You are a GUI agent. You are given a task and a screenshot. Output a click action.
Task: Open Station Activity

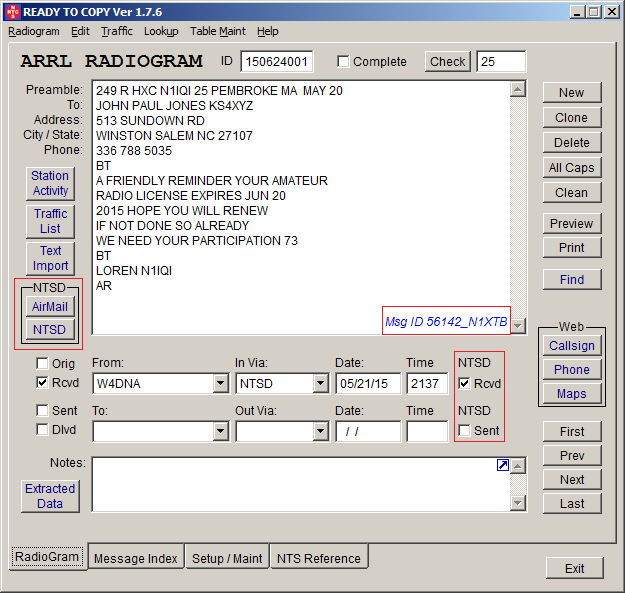click(50, 183)
